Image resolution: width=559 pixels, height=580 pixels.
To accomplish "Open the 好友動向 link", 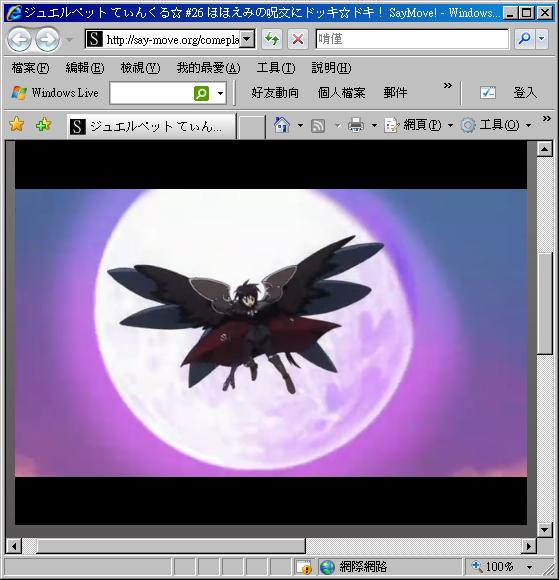I will 275,93.
